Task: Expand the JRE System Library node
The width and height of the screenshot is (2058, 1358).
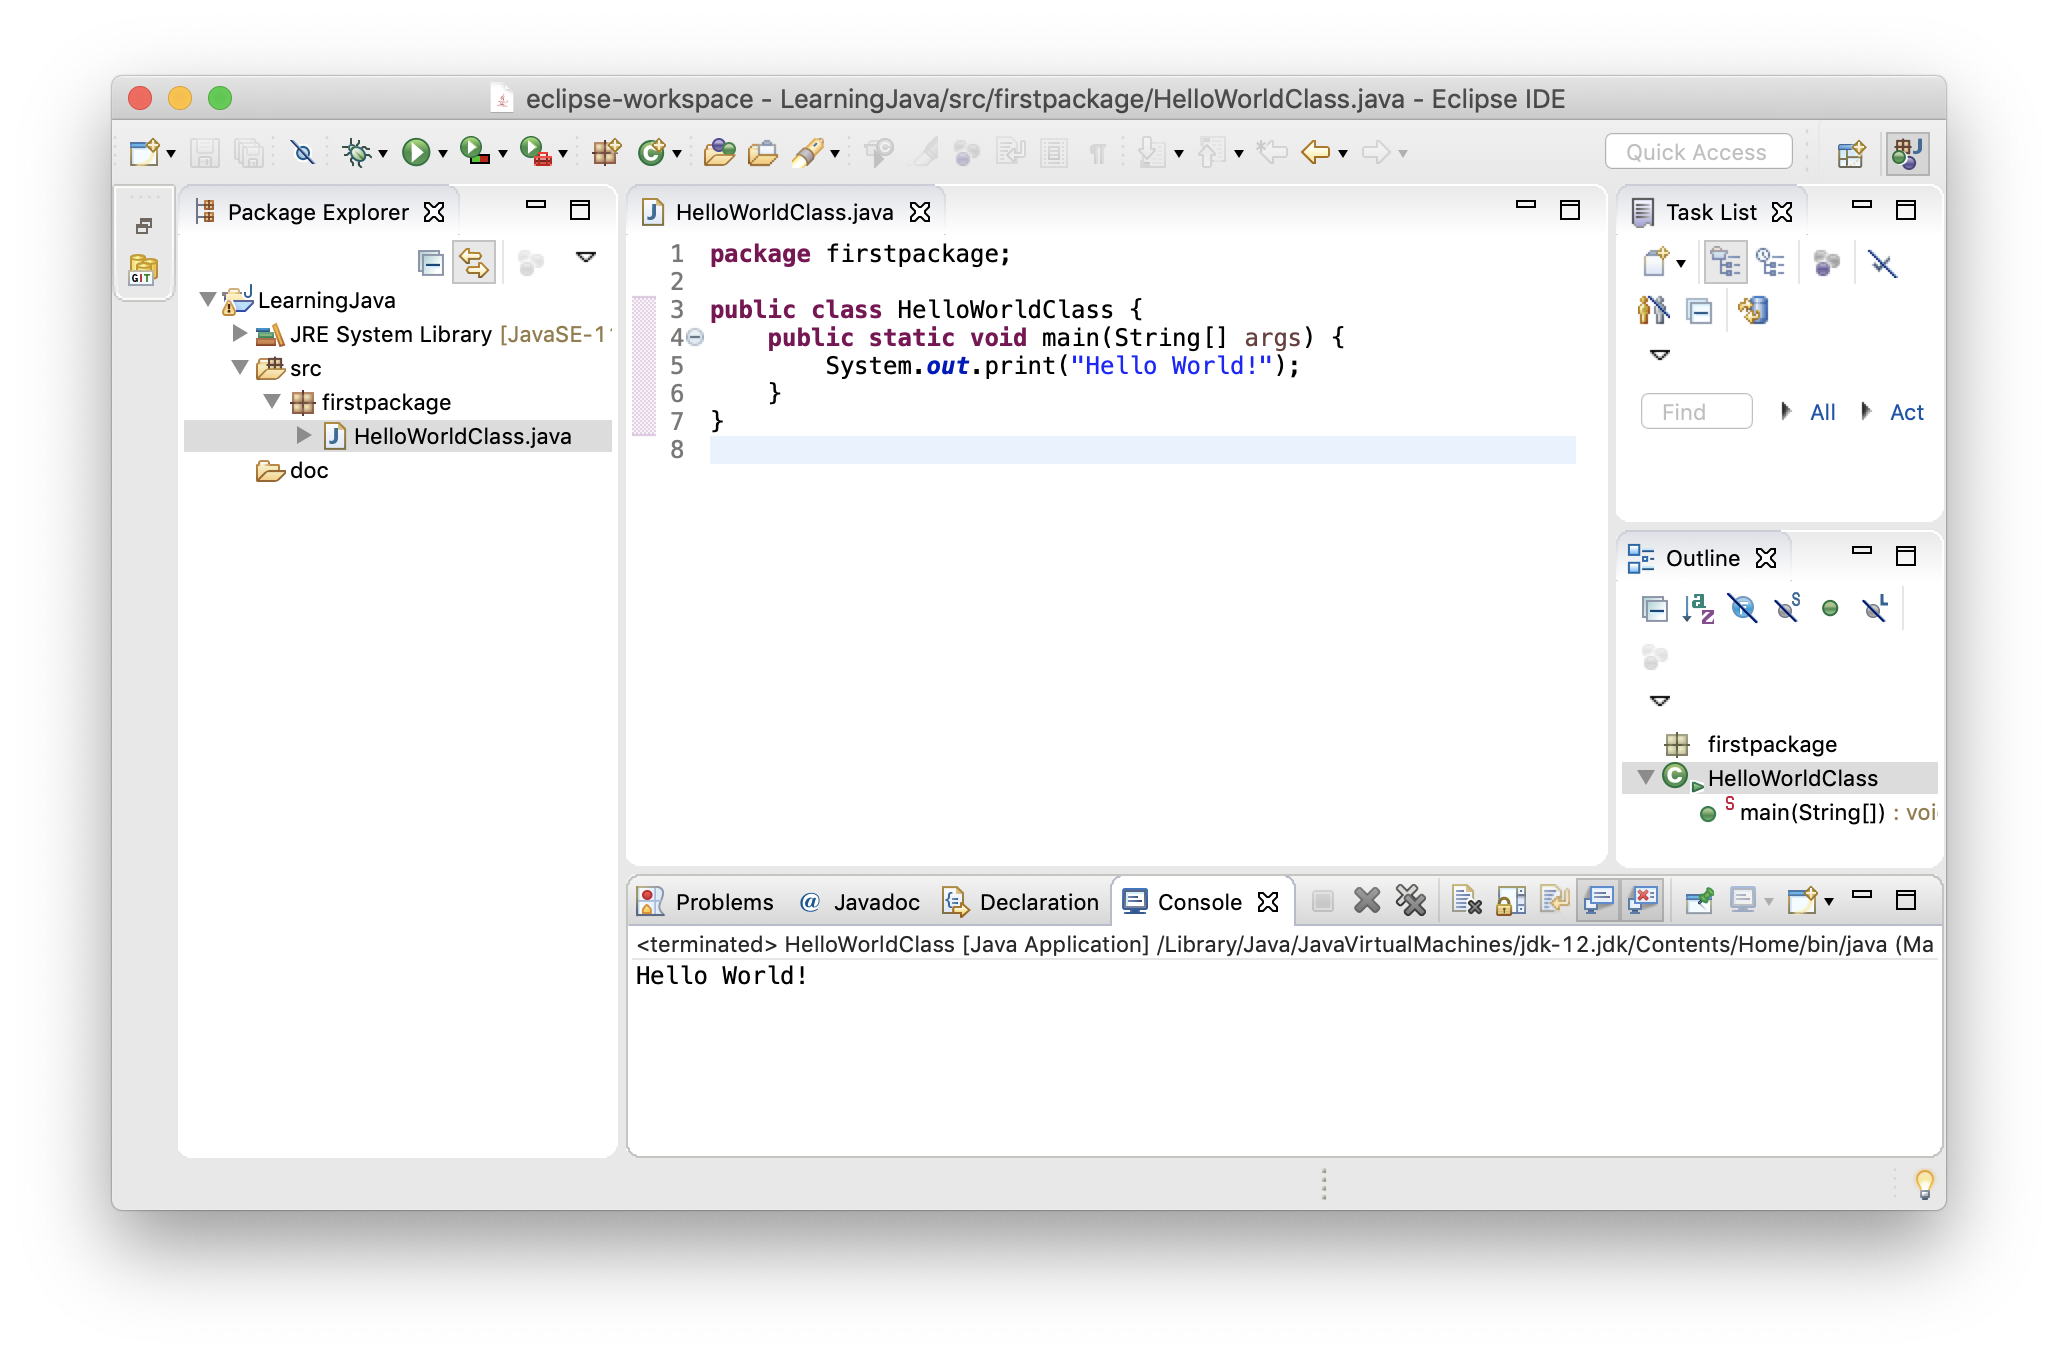Action: (239, 333)
